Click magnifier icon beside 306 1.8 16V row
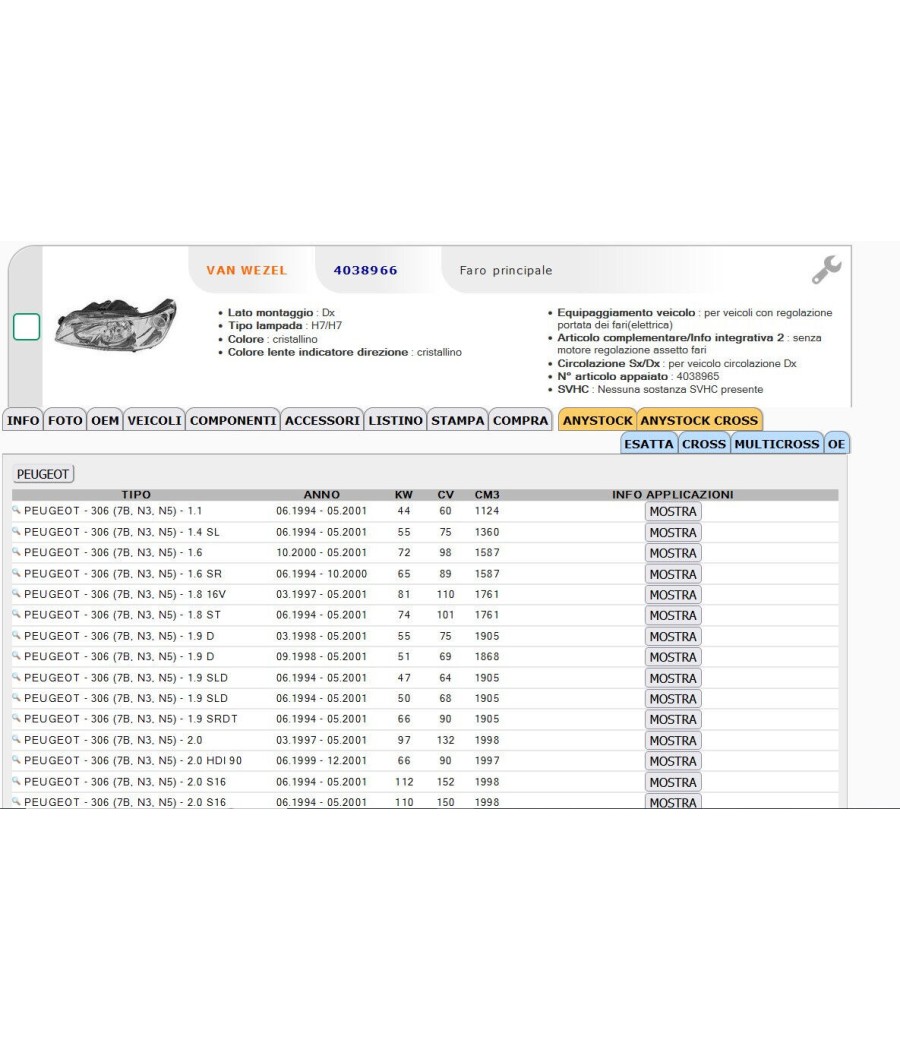The width and height of the screenshot is (900, 1050). [16, 593]
